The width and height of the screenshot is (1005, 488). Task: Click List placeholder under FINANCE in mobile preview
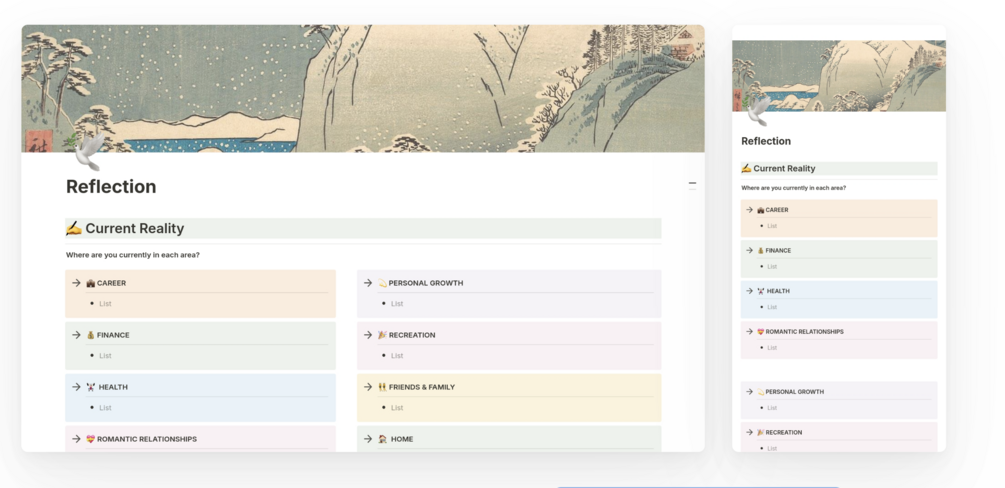click(772, 266)
